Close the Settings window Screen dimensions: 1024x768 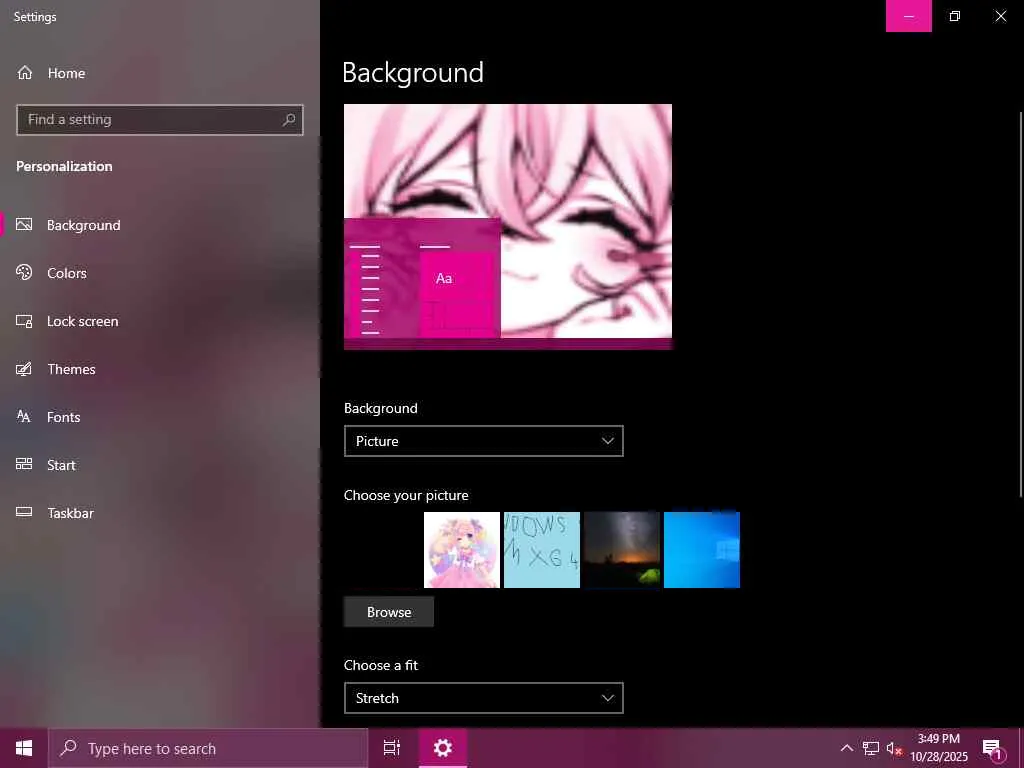1000,16
